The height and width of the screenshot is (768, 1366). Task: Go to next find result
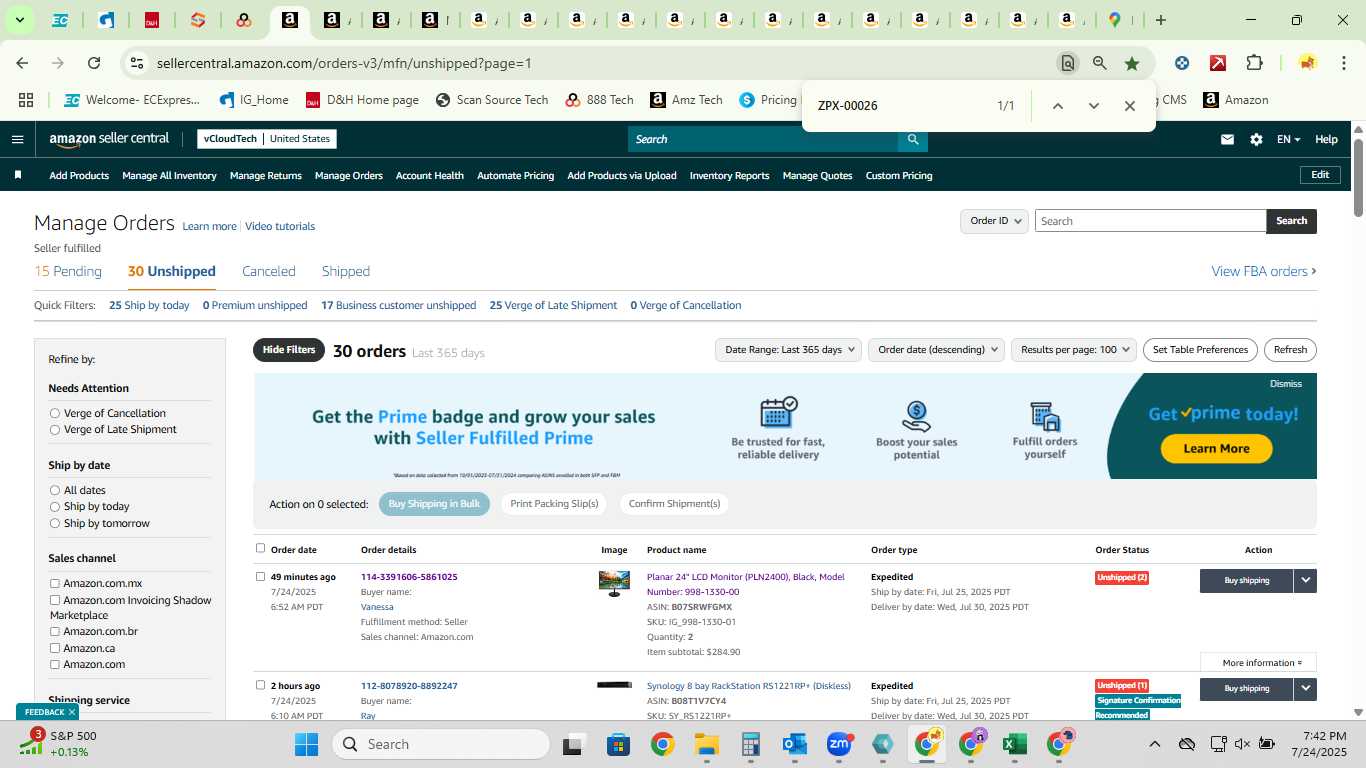[x=1093, y=106]
